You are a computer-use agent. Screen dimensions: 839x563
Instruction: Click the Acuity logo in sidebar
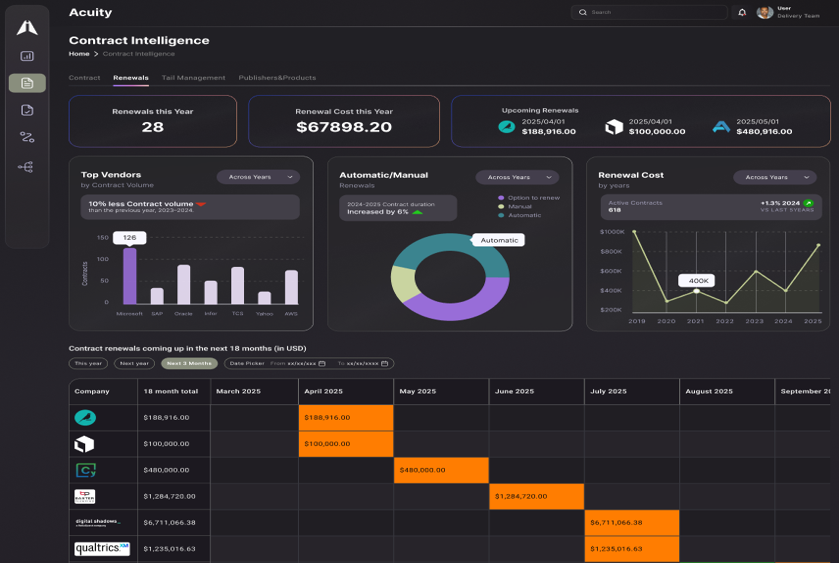(27, 27)
